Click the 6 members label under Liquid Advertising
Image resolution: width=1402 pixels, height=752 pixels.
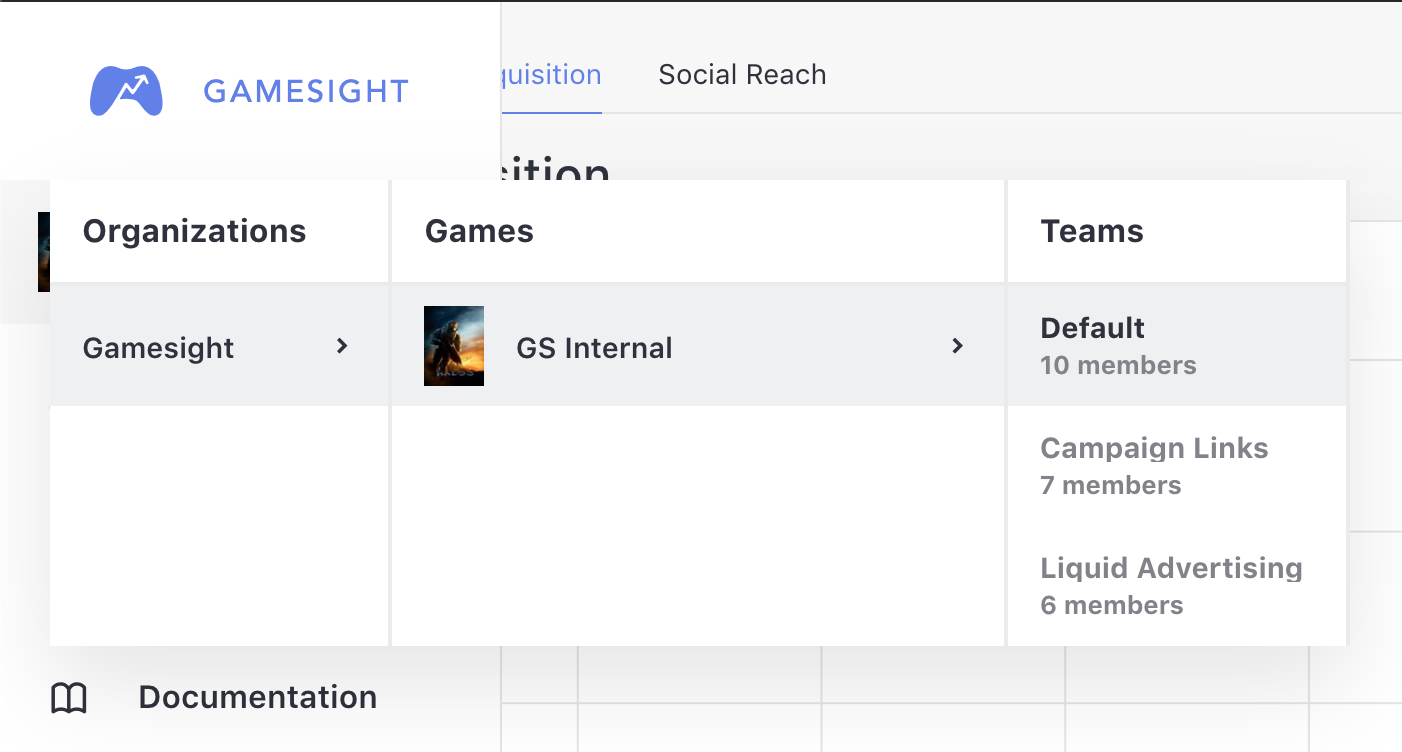click(x=1111, y=606)
